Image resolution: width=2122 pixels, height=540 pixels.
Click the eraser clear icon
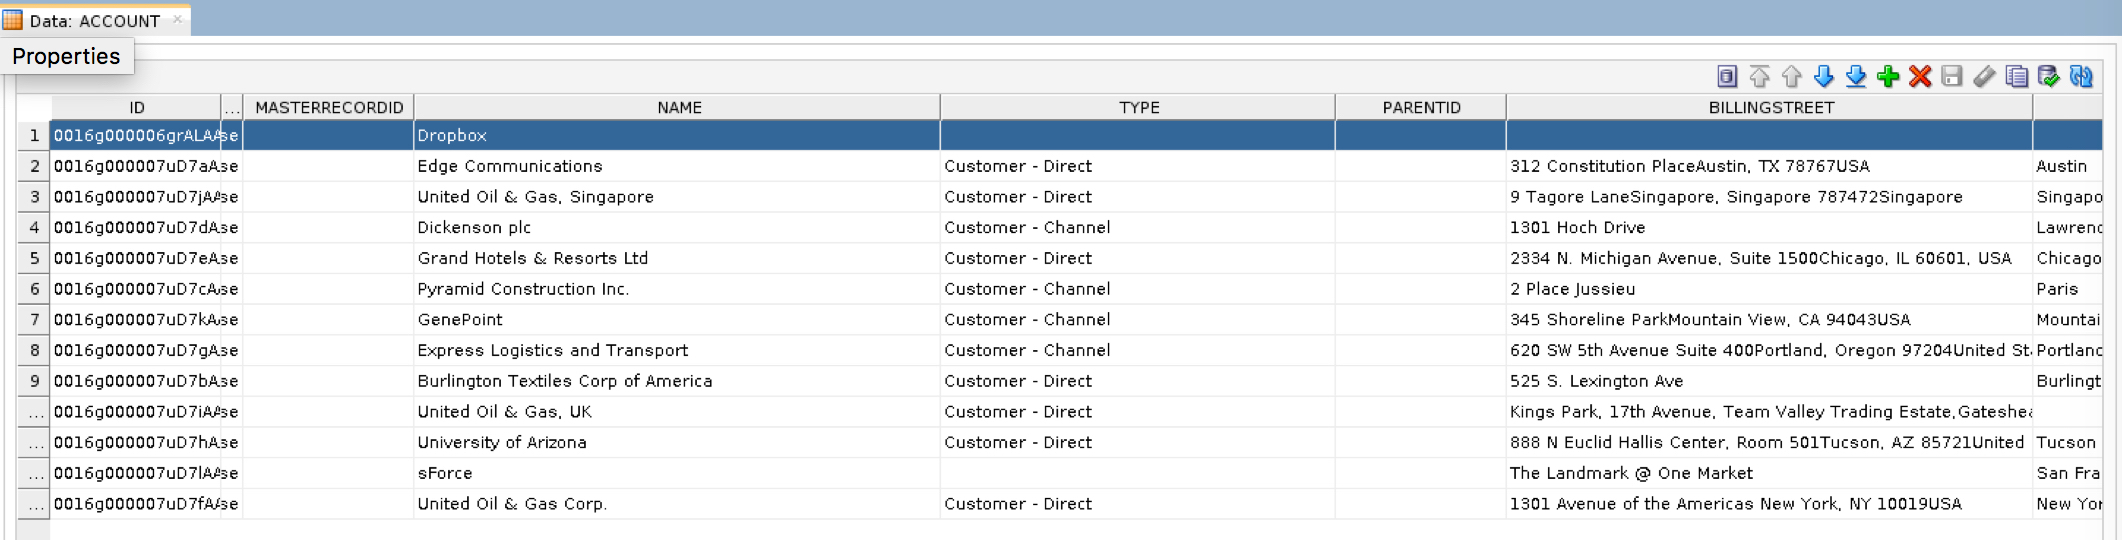pos(1984,77)
